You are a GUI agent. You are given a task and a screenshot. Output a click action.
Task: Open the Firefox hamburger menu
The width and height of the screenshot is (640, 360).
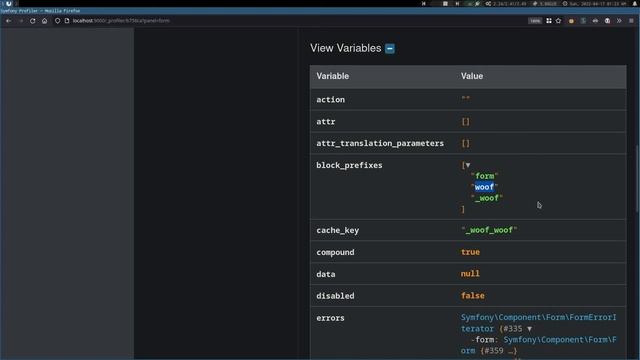(631, 21)
